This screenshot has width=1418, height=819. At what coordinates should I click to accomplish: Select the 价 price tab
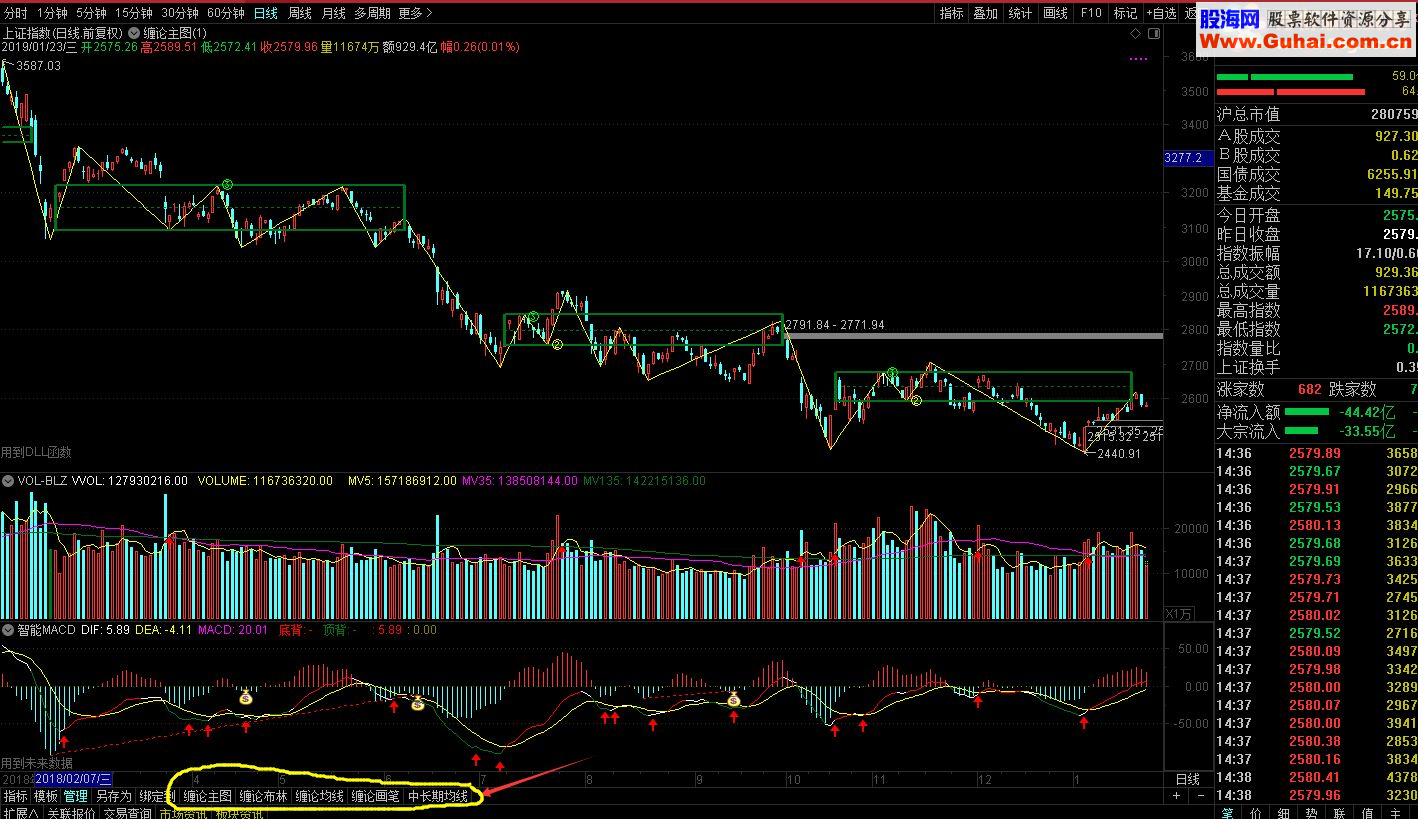click(x=1256, y=812)
